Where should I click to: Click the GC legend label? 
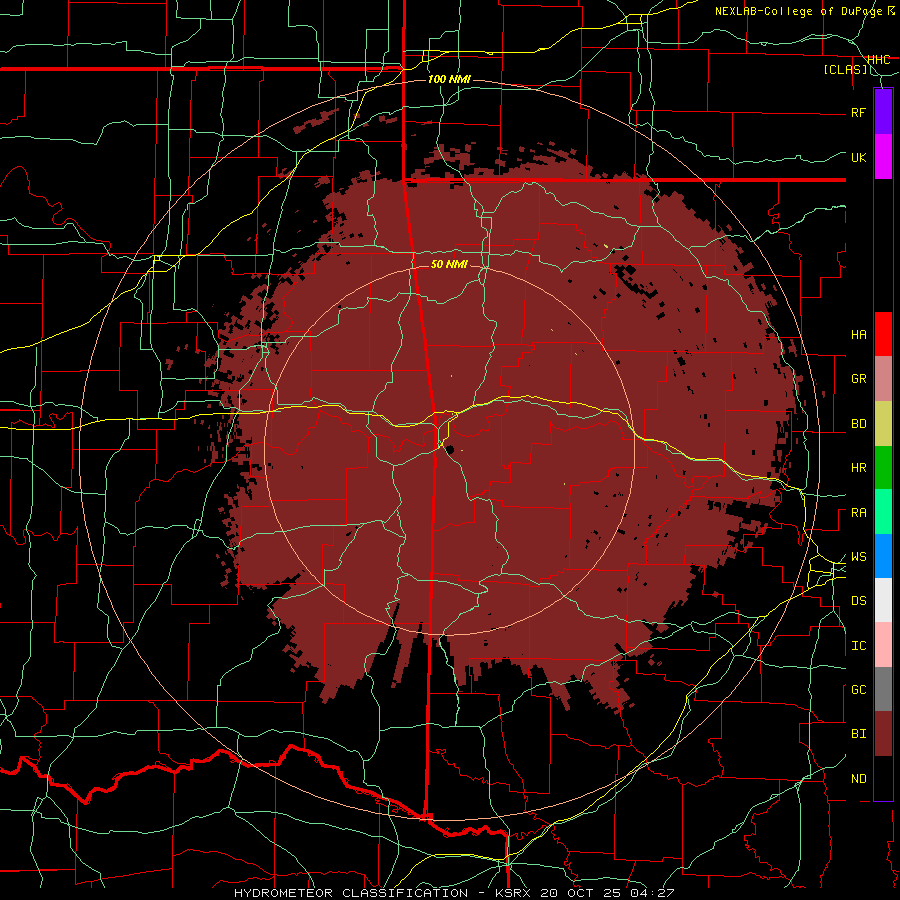(858, 690)
